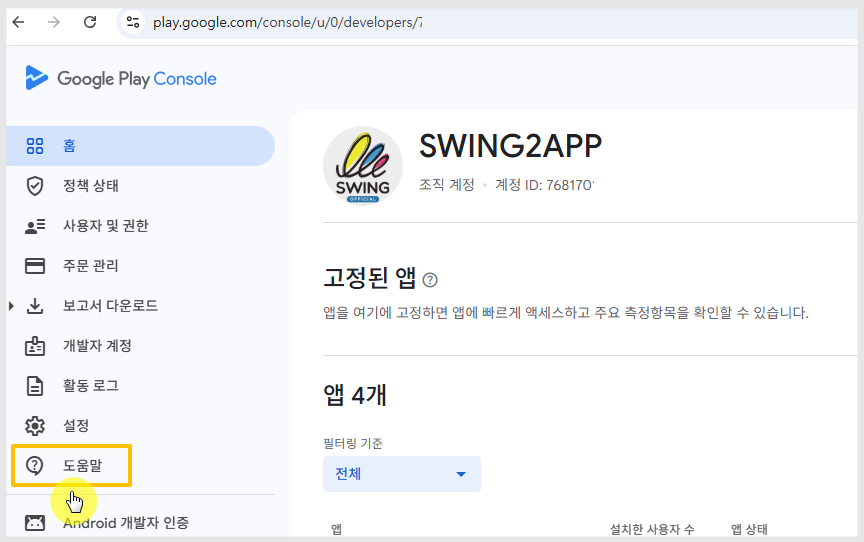Click the Home grid icon in sidebar
The image size is (864, 542).
pyautogui.click(x=35, y=146)
